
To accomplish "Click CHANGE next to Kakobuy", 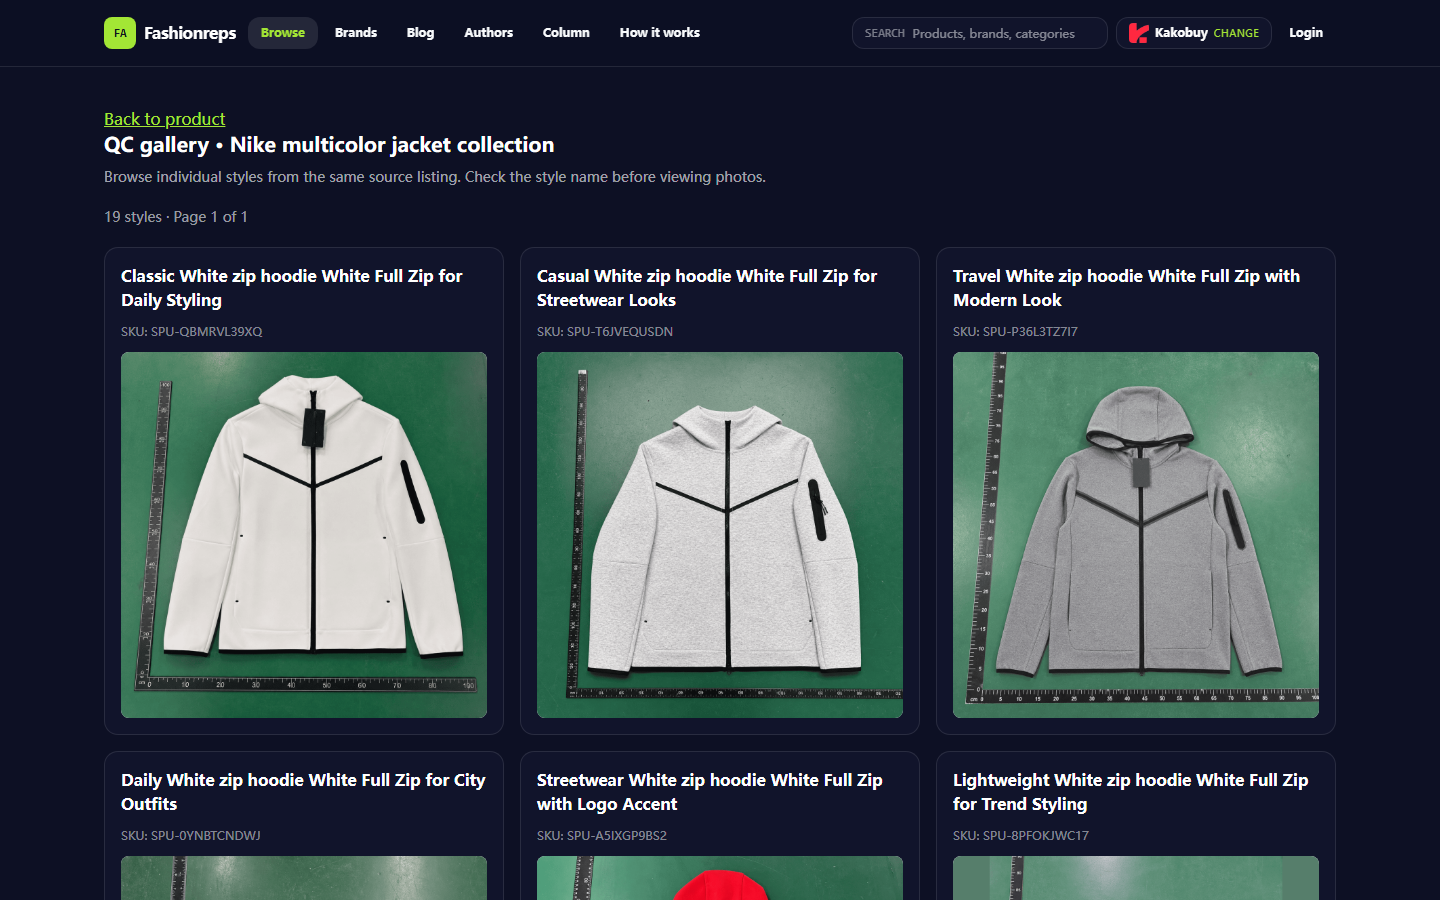I will [x=1236, y=33].
